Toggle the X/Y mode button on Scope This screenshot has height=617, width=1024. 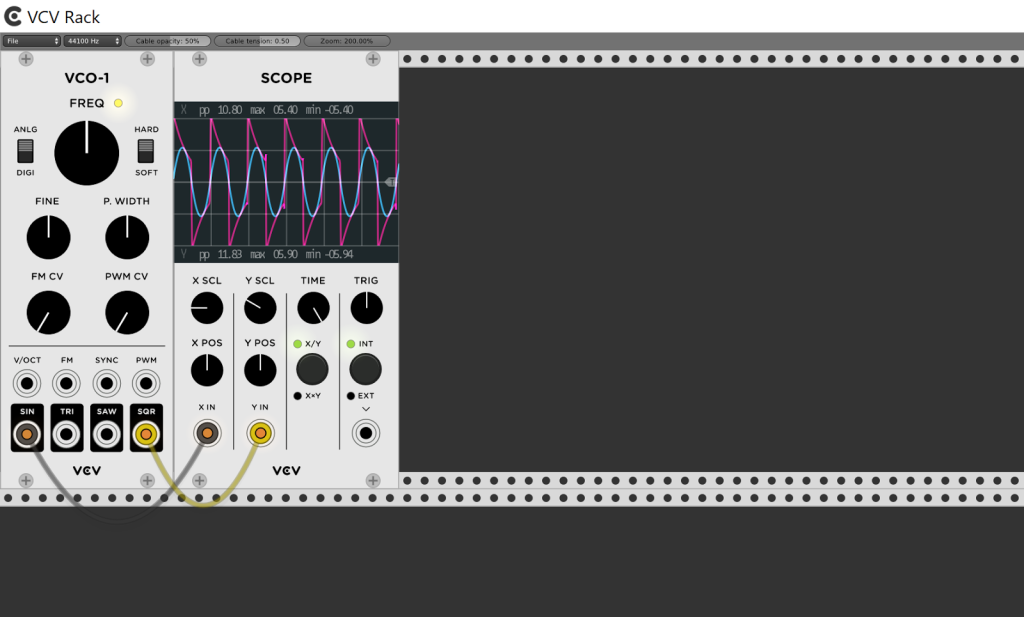coord(312,369)
